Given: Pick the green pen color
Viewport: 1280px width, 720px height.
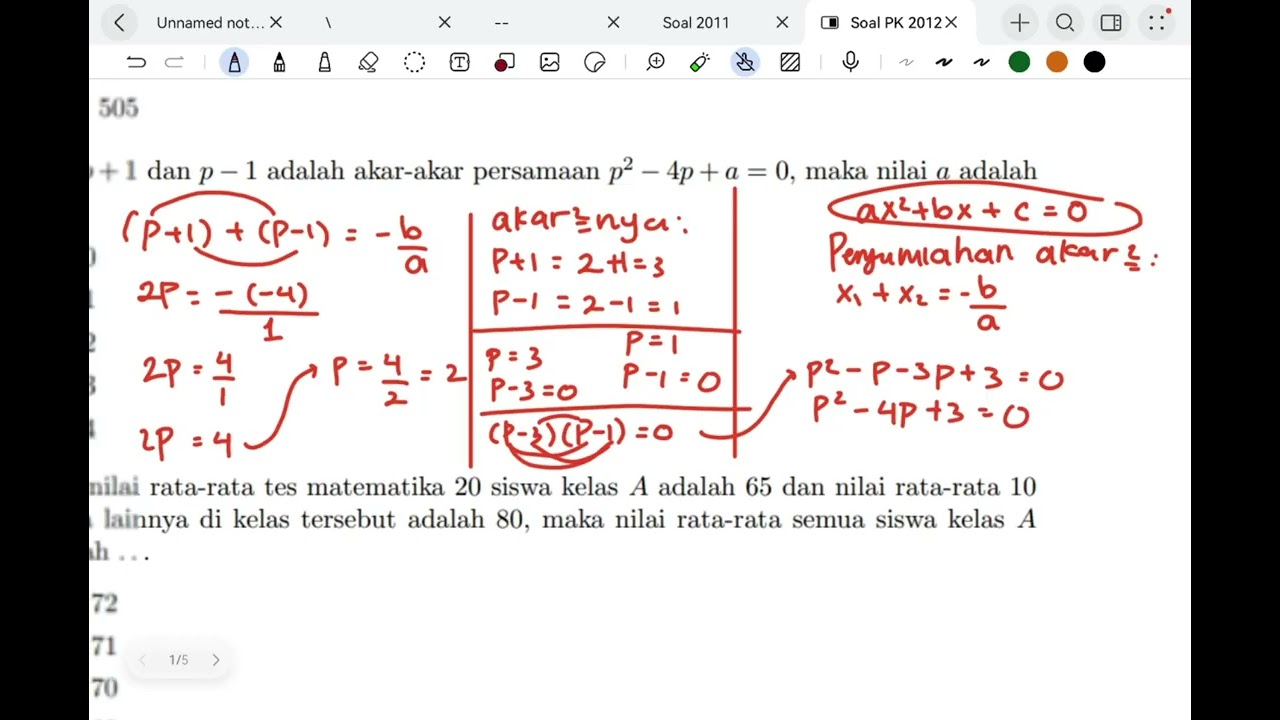Looking at the screenshot, I should click(x=1019, y=62).
